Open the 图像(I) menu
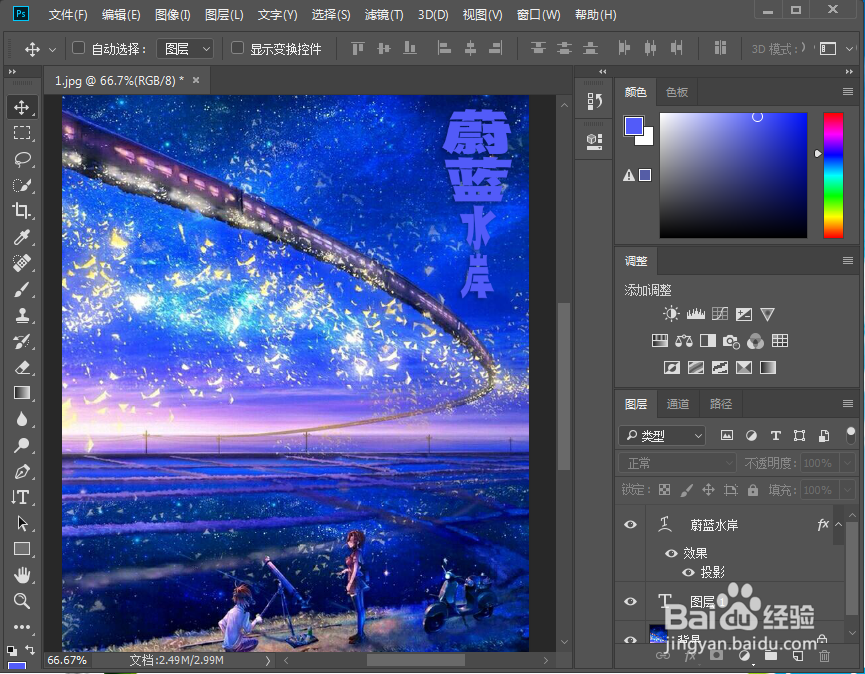This screenshot has width=865, height=674. coord(173,15)
